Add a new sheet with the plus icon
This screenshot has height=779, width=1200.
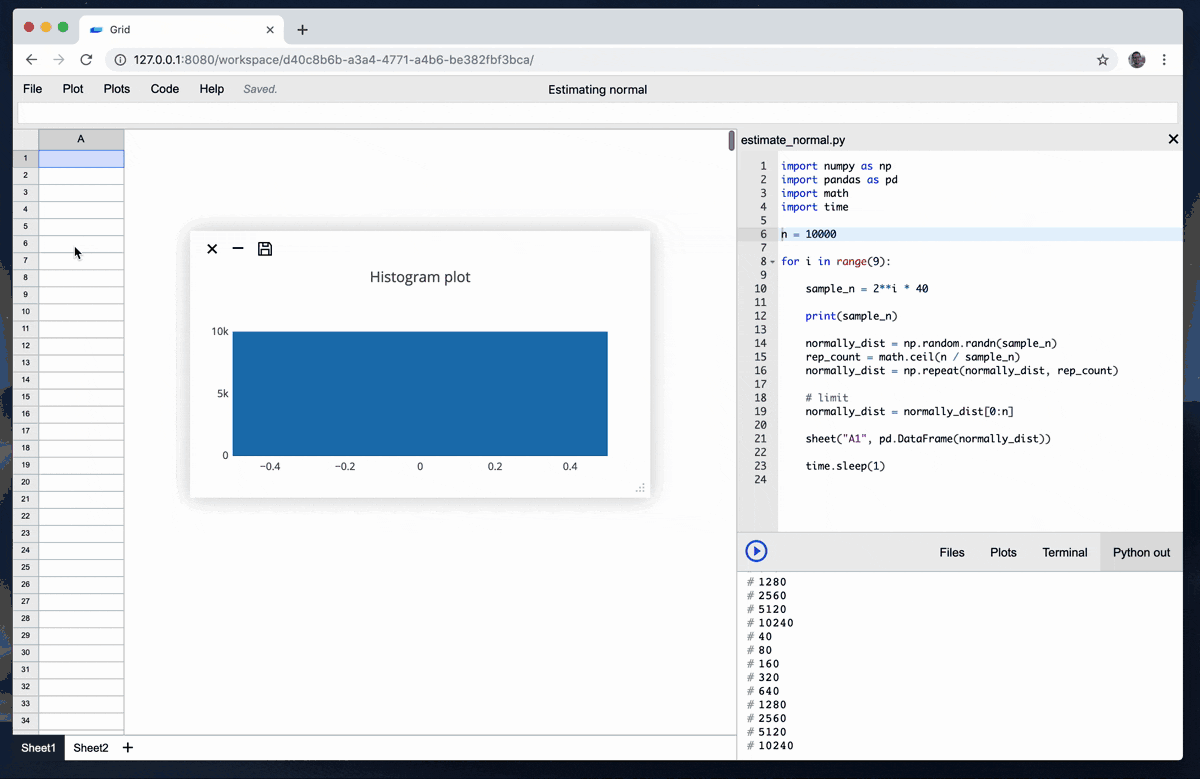(127, 747)
